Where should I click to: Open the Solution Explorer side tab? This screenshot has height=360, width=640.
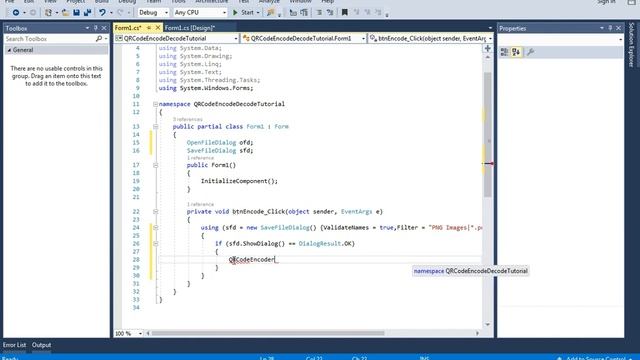631,45
